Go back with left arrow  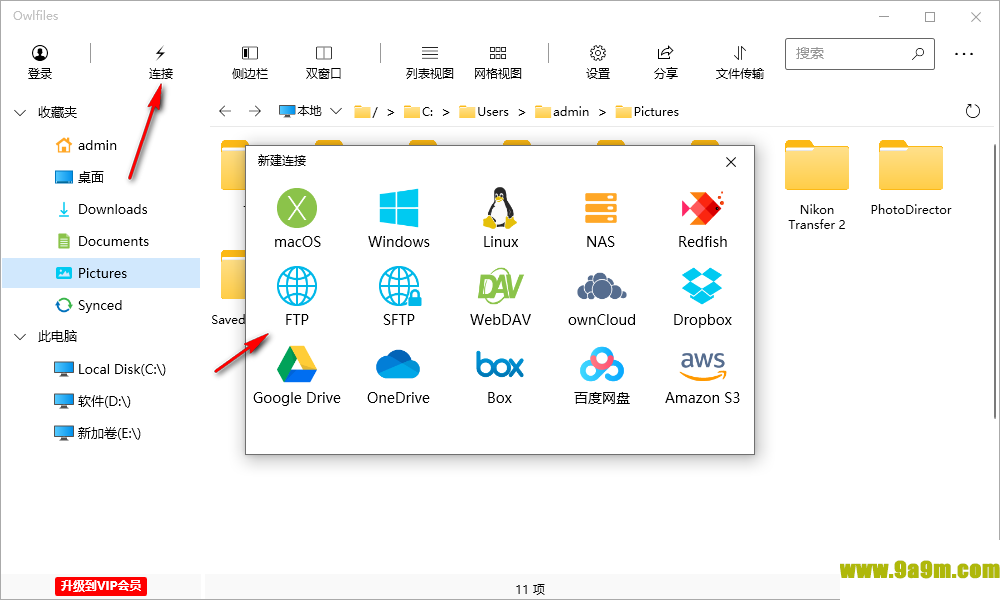224,112
